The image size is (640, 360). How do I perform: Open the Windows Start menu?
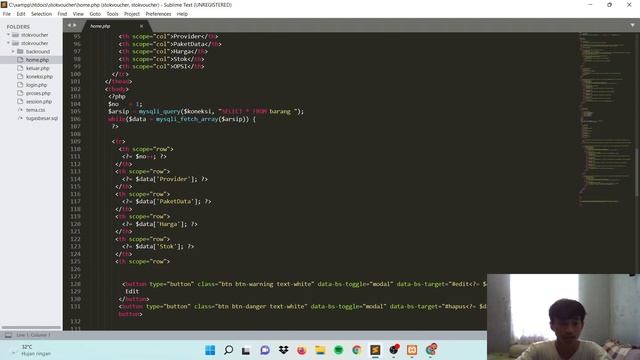[x=210, y=350]
